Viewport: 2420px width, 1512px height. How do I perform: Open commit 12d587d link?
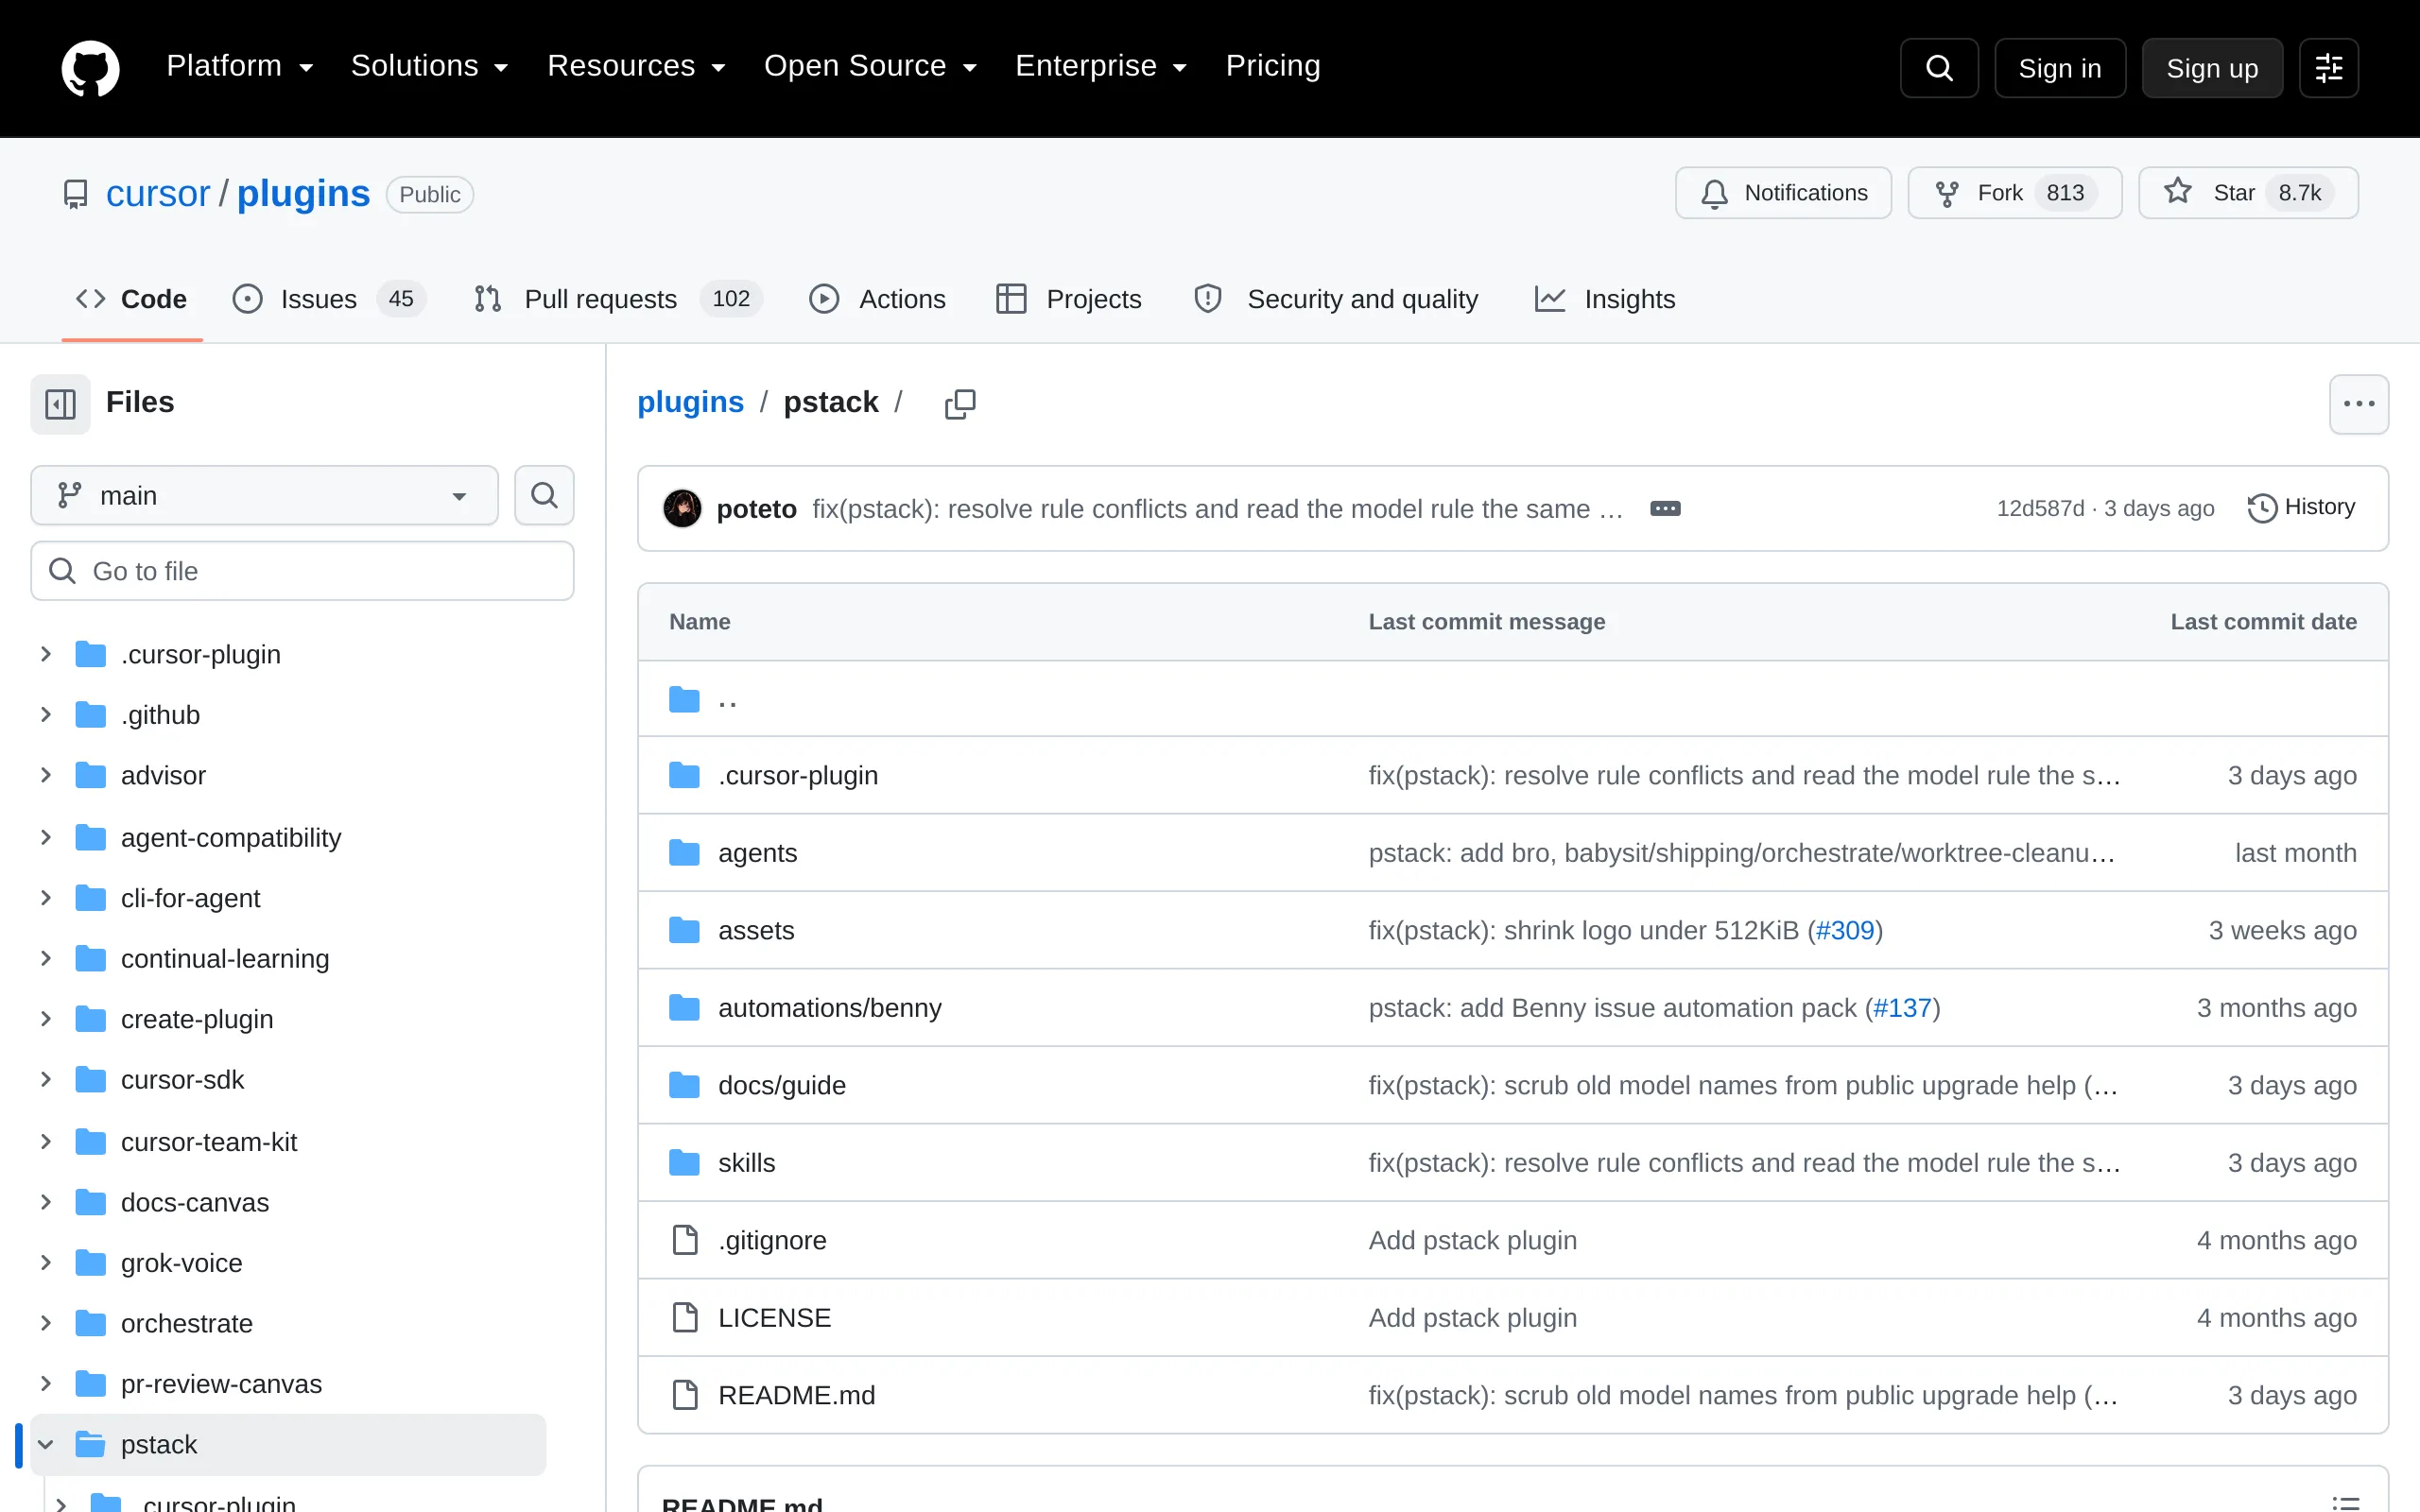[2040, 508]
